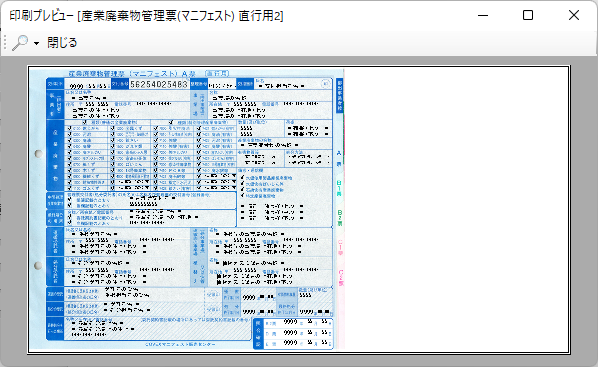Close the print preview window
This screenshot has width=598, height=367.
coord(574,15)
